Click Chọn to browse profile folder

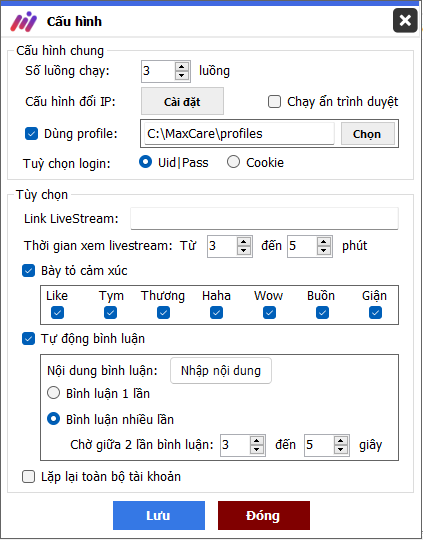[368, 134]
